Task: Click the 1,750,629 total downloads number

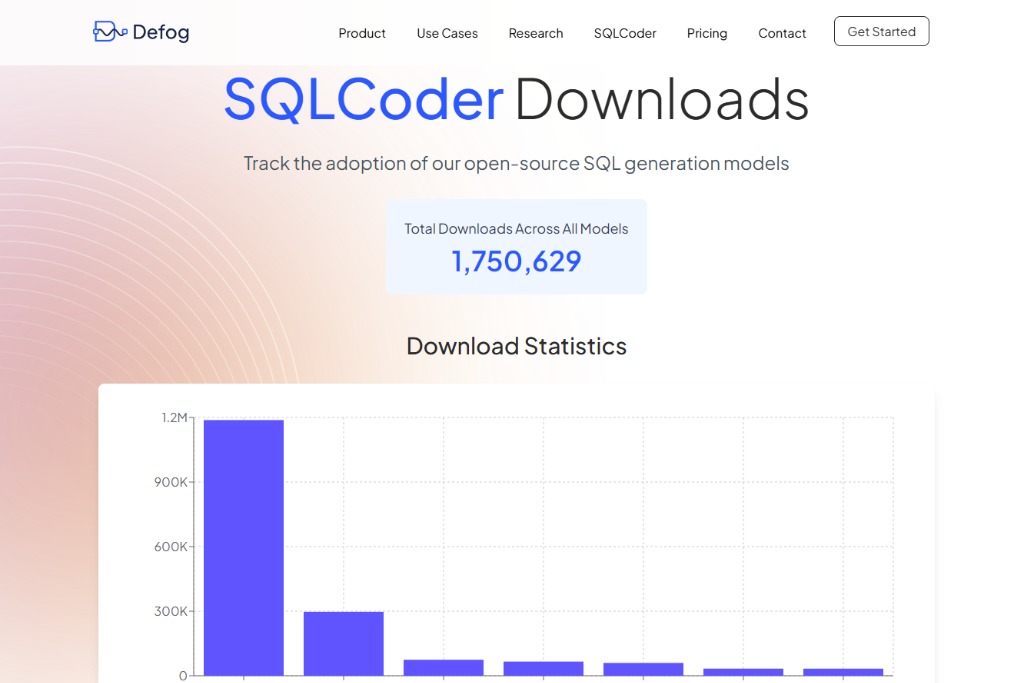Action: 516,261
